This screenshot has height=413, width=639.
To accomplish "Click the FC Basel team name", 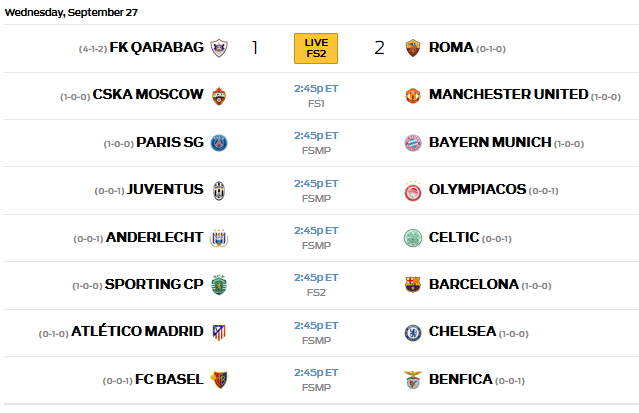I will [x=169, y=379].
